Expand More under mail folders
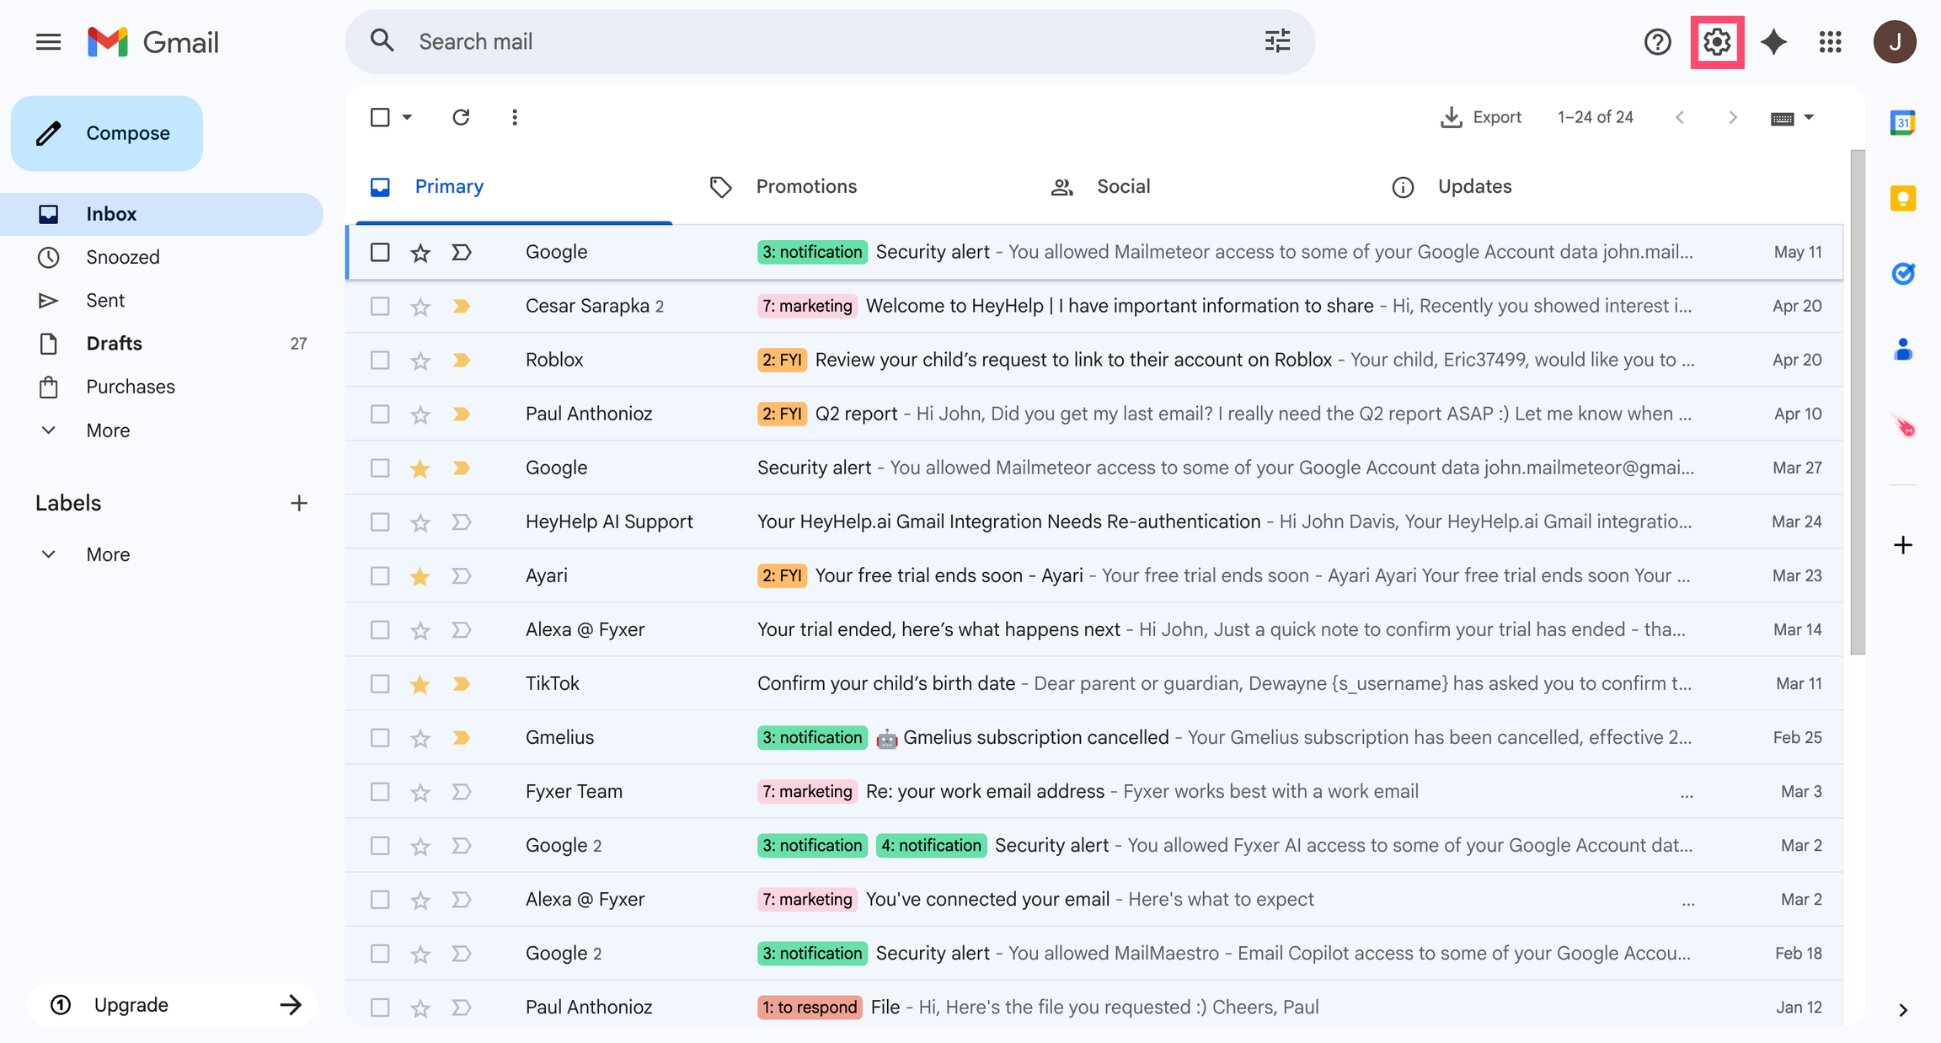This screenshot has width=1941, height=1043. click(x=108, y=430)
